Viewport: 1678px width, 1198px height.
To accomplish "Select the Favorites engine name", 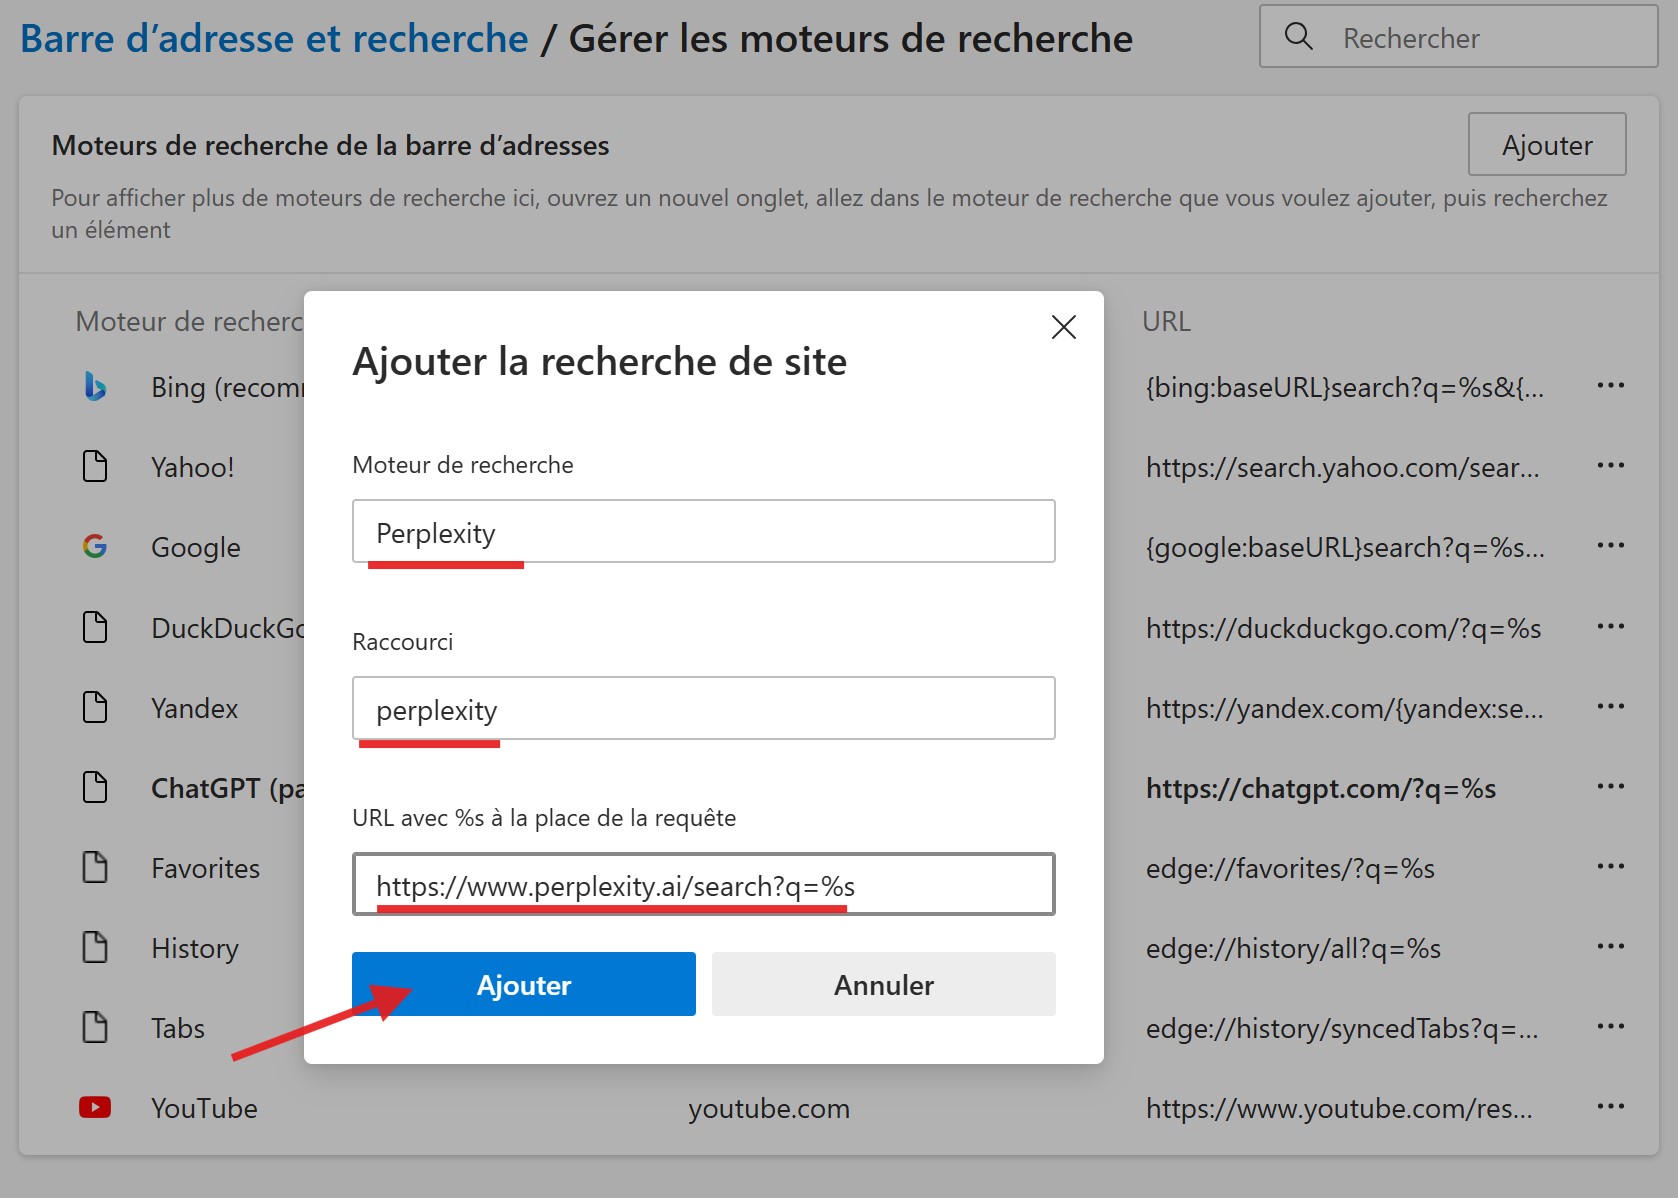I will 205,868.
